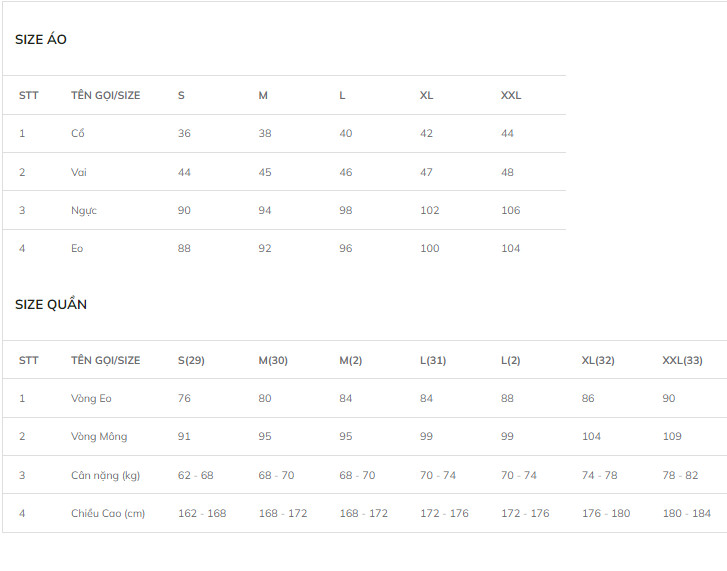Select the S(29) pants column header
727x571 pixels.
pos(191,360)
